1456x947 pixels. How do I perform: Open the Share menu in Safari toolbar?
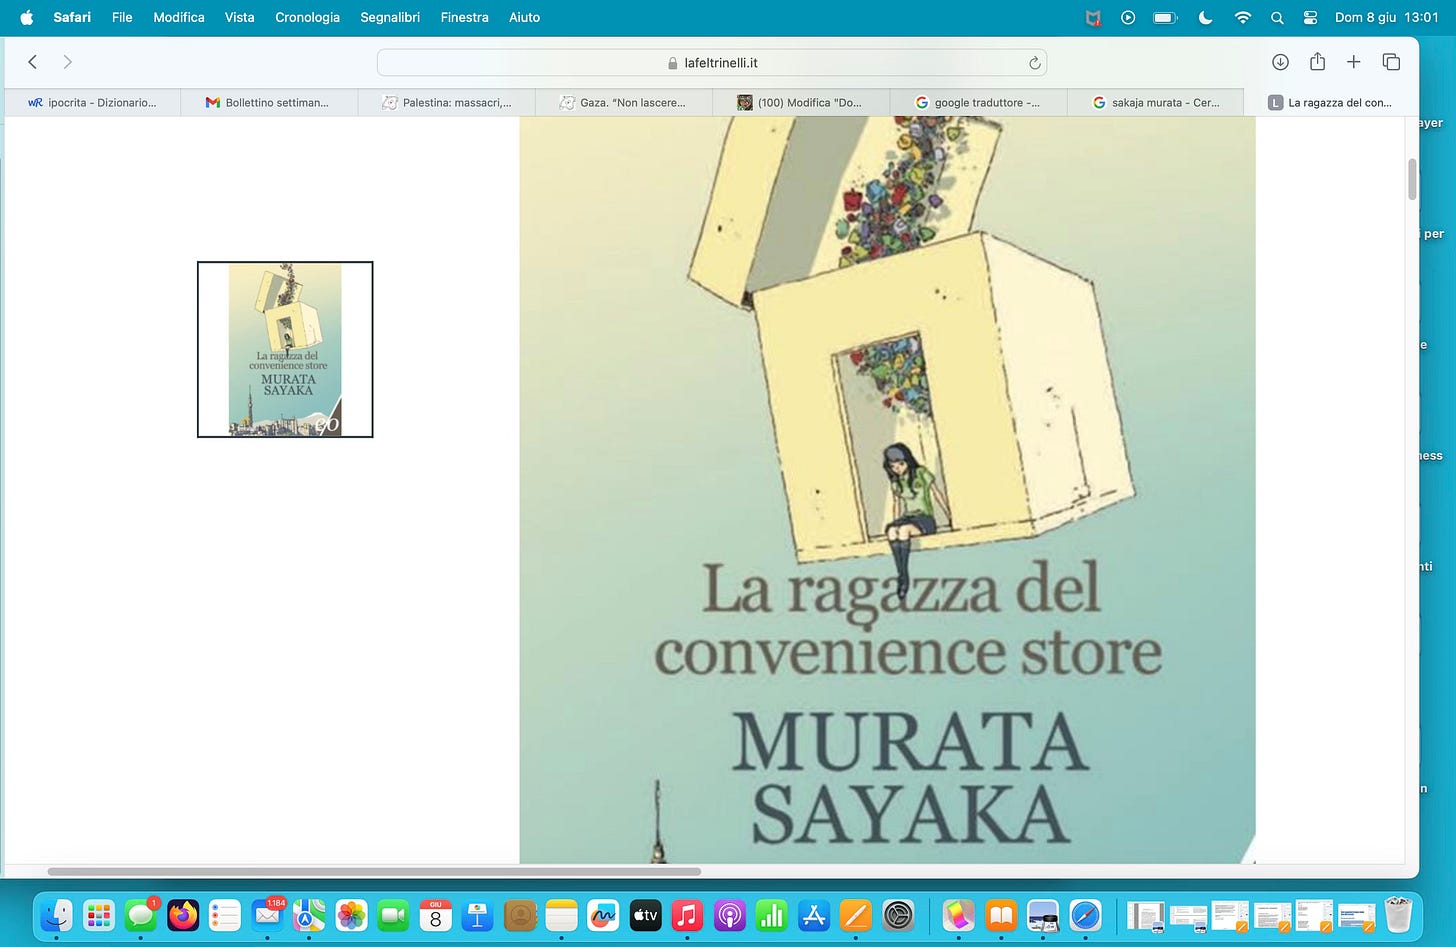[1317, 61]
